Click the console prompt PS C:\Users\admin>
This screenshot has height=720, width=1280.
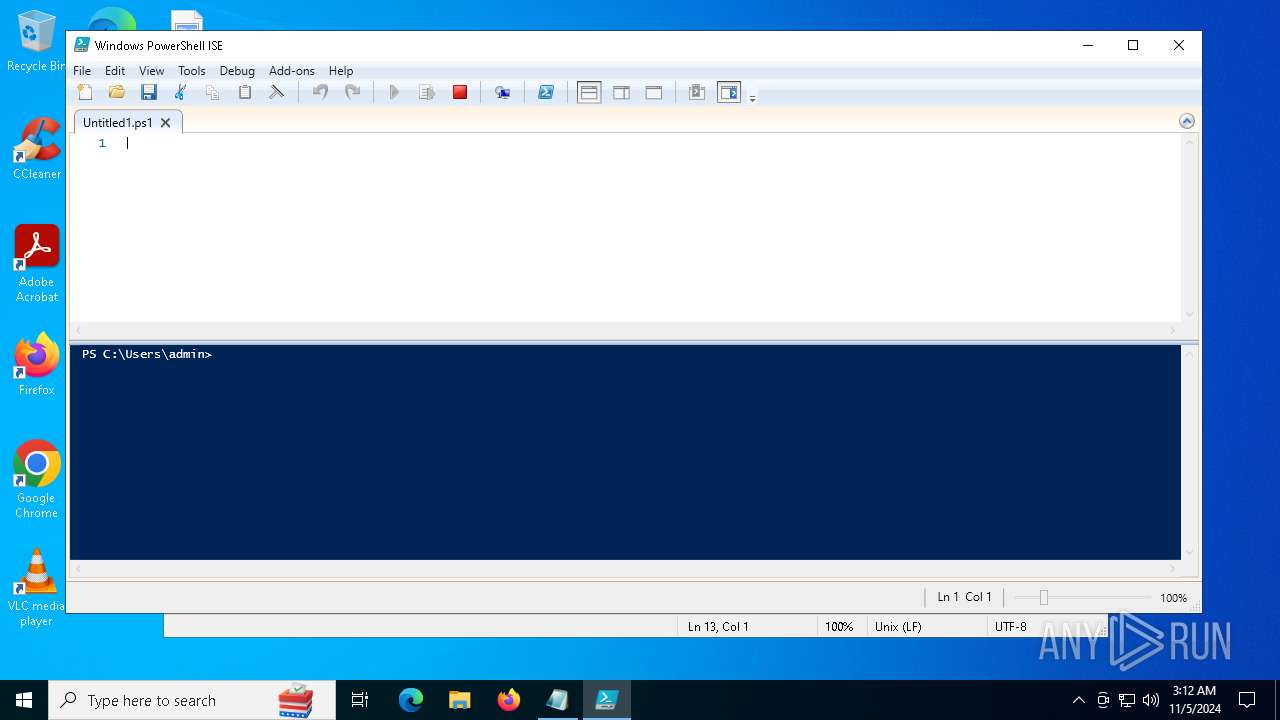tap(147, 354)
